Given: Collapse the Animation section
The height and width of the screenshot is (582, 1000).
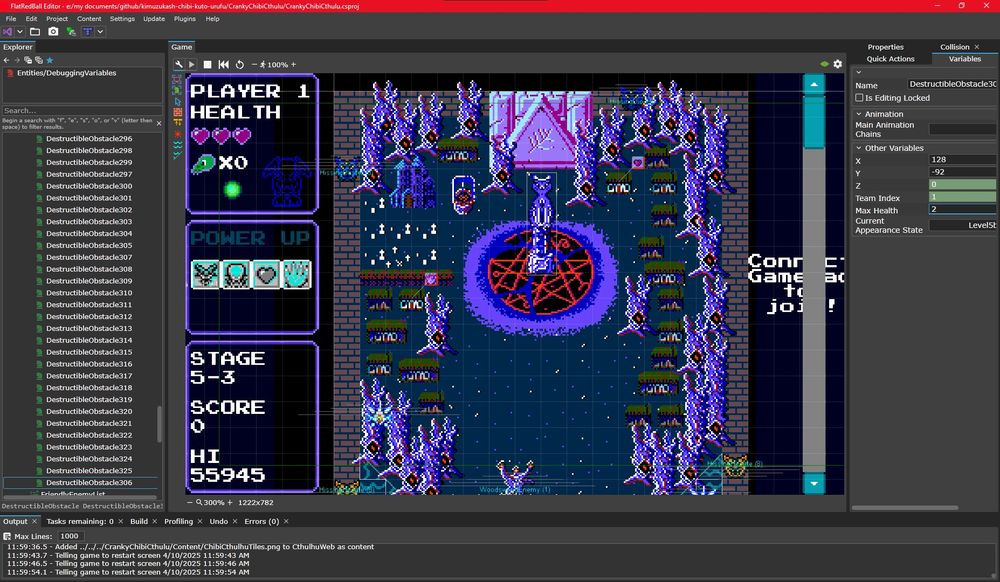Looking at the screenshot, I should point(858,114).
